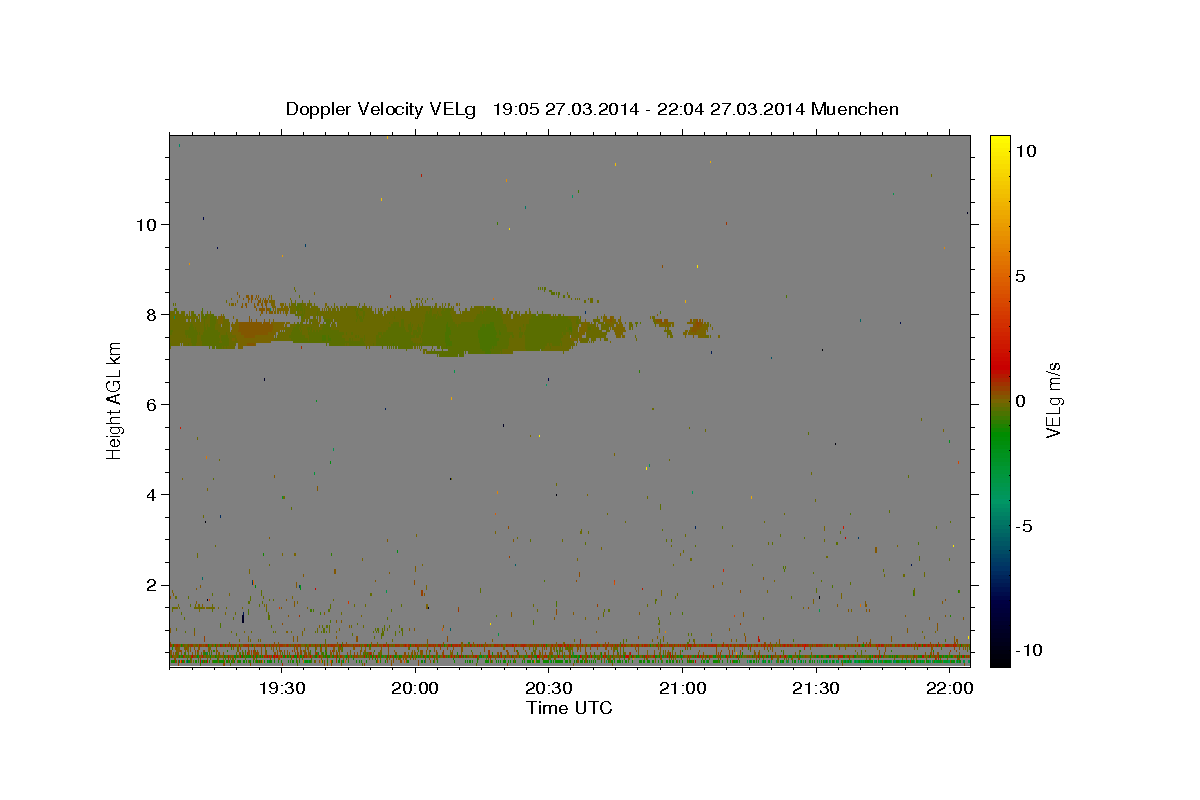Click the 22:00 time tick label
Image resolution: width=1200 pixels, height=800 pixels.
(x=949, y=688)
